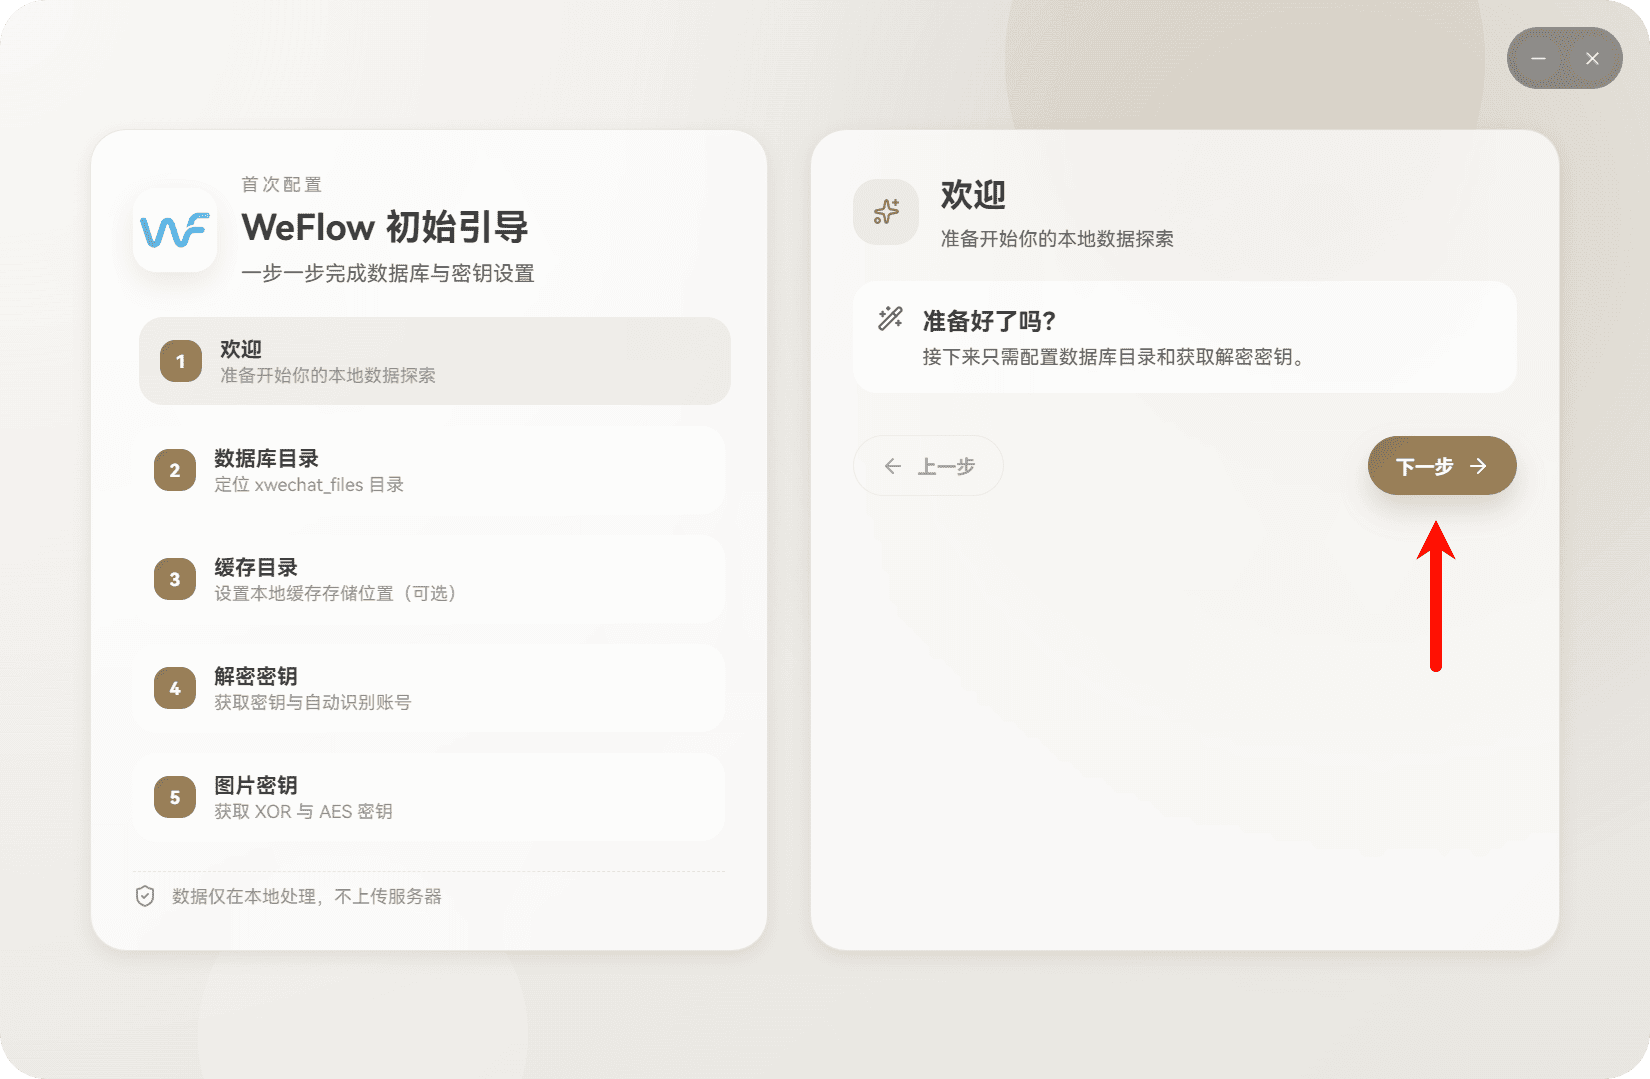Select the 欢迎 step in the sidebar

(434, 361)
